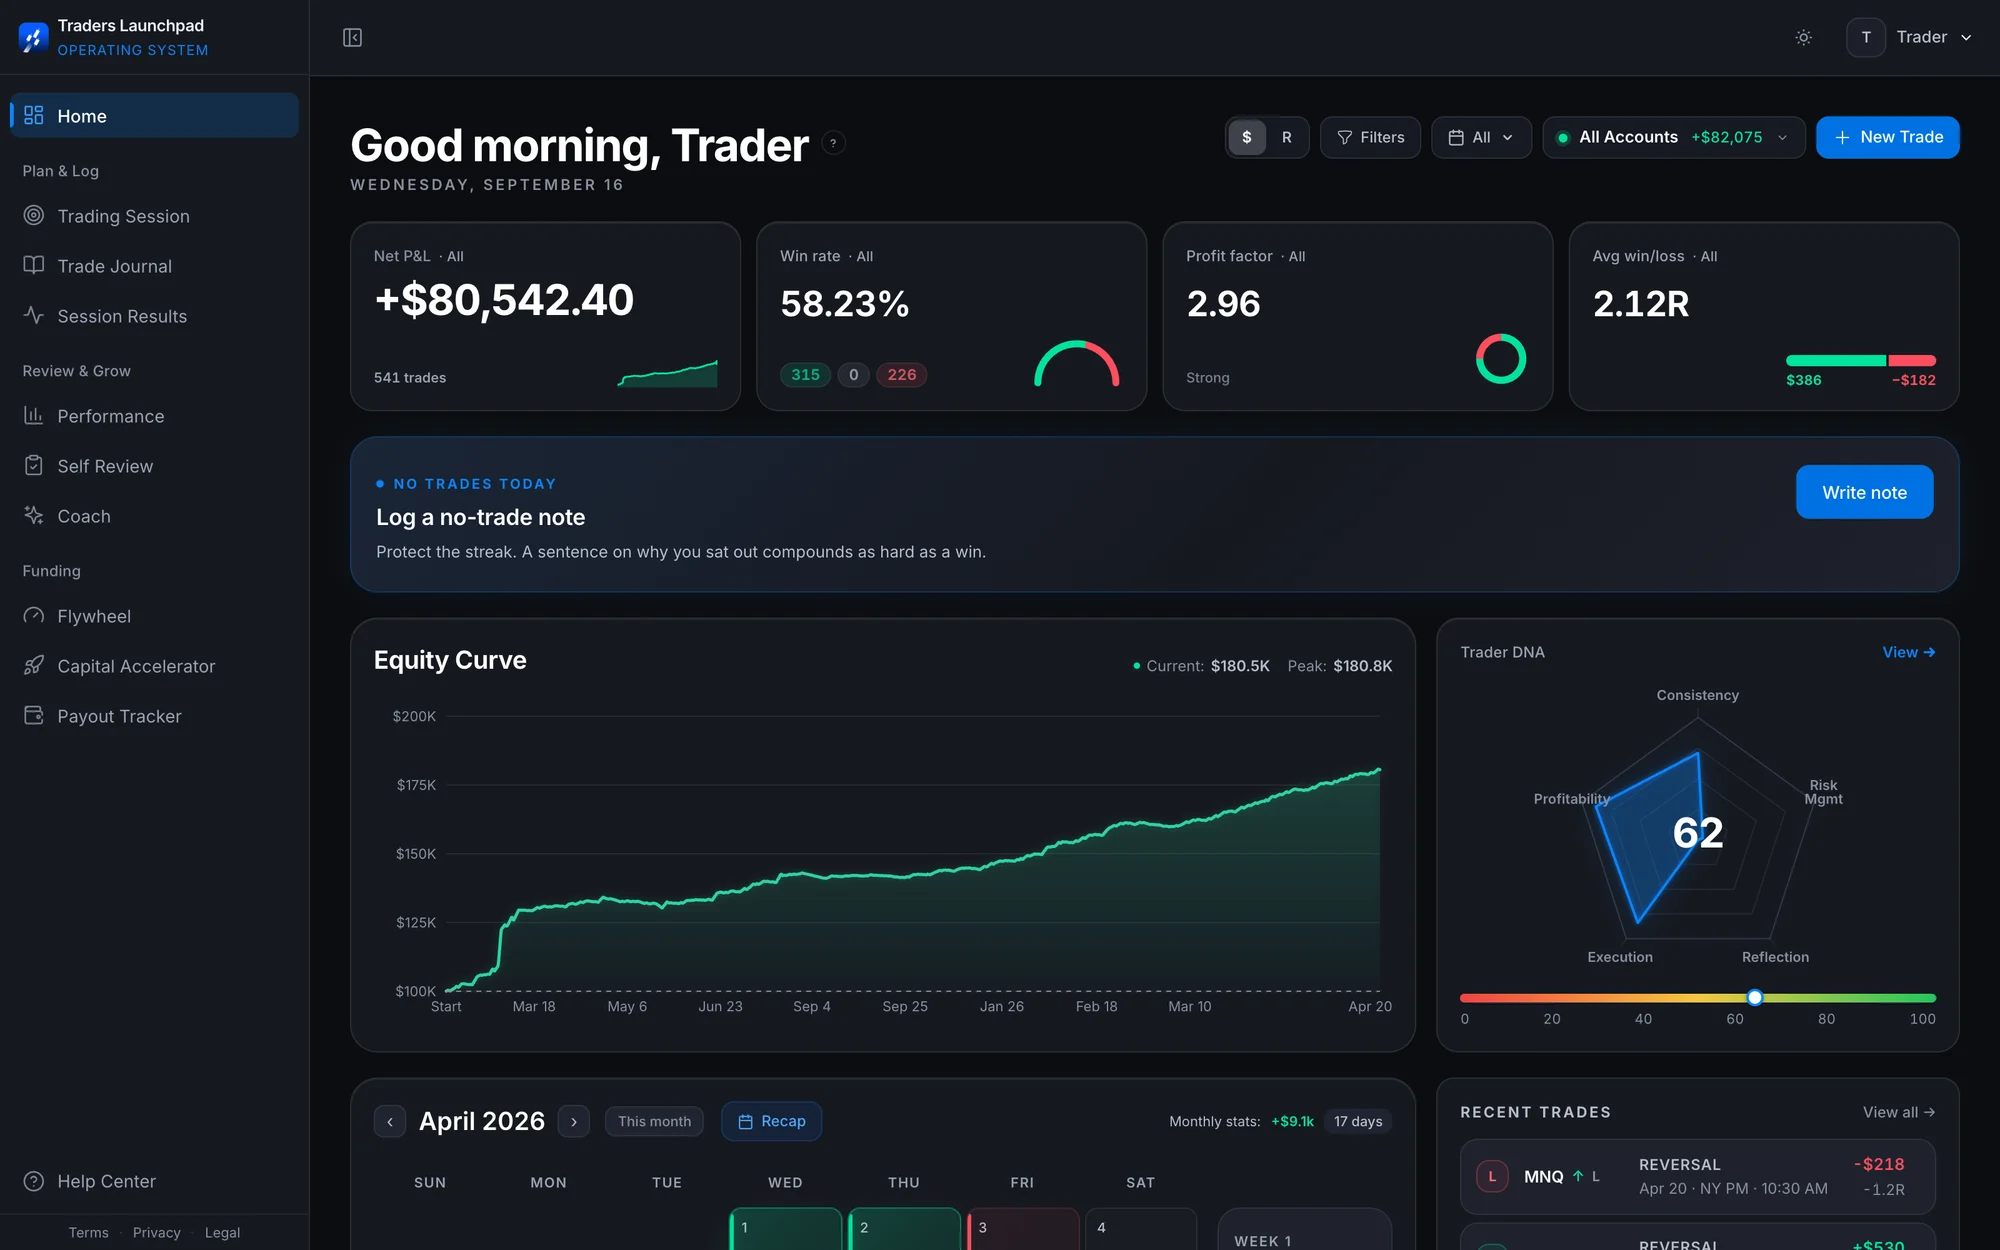The width and height of the screenshot is (2000, 1250).
Task: Go to Session Results
Action: 155,316
